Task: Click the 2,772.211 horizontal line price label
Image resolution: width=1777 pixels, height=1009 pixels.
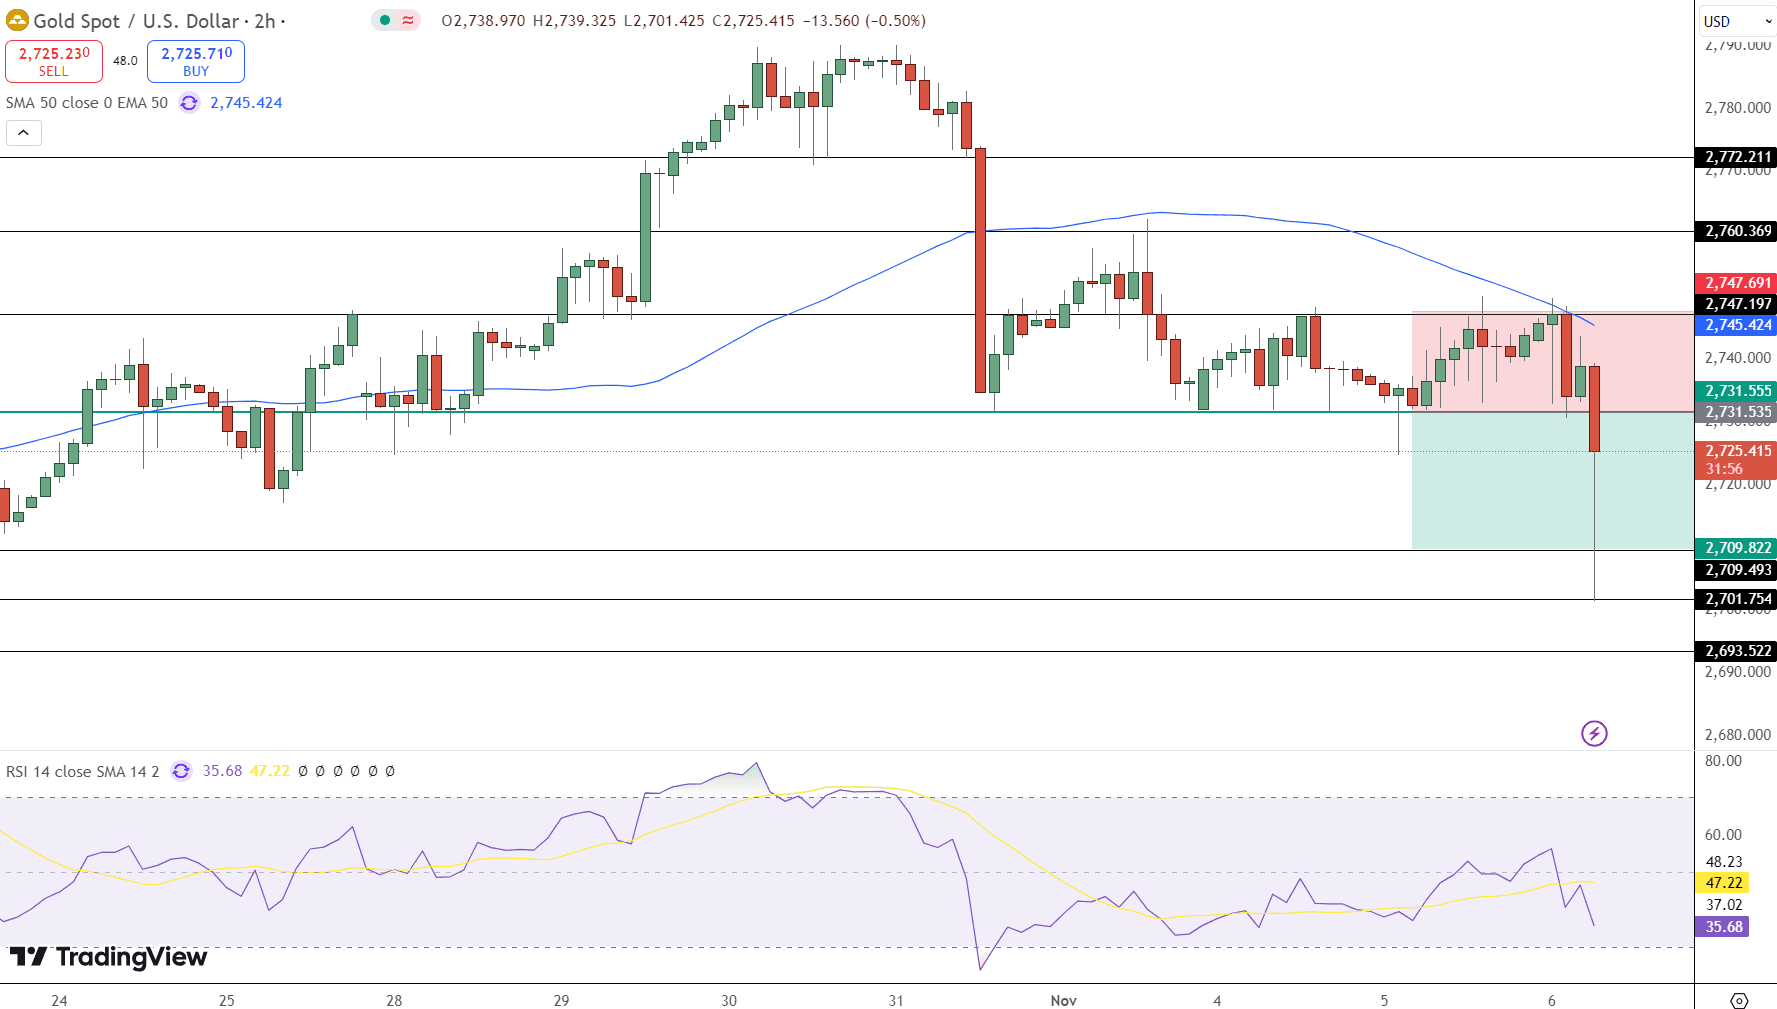Action: [1736, 157]
